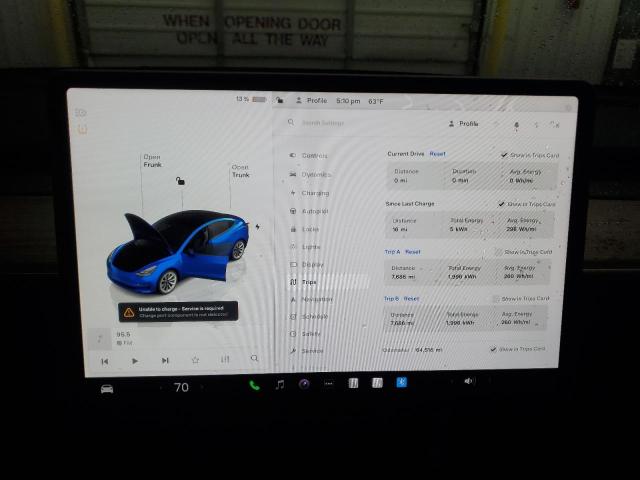The width and height of the screenshot is (640, 480).
Task: Open the Phone app in the bottom bar
Action: [x=254, y=385]
